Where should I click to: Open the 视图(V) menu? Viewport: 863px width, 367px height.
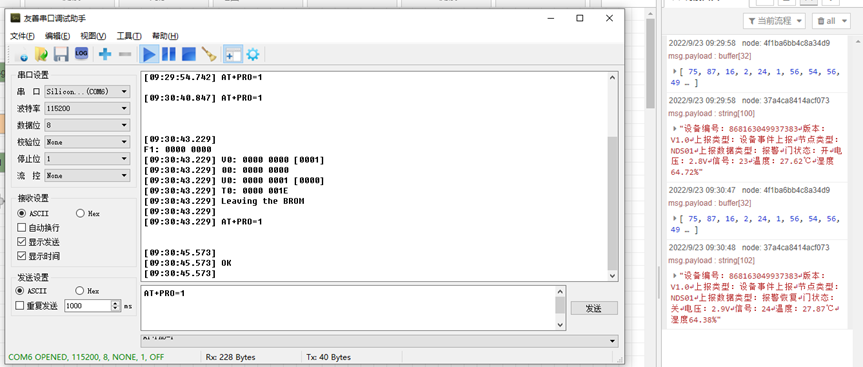click(x=93, y=36)
